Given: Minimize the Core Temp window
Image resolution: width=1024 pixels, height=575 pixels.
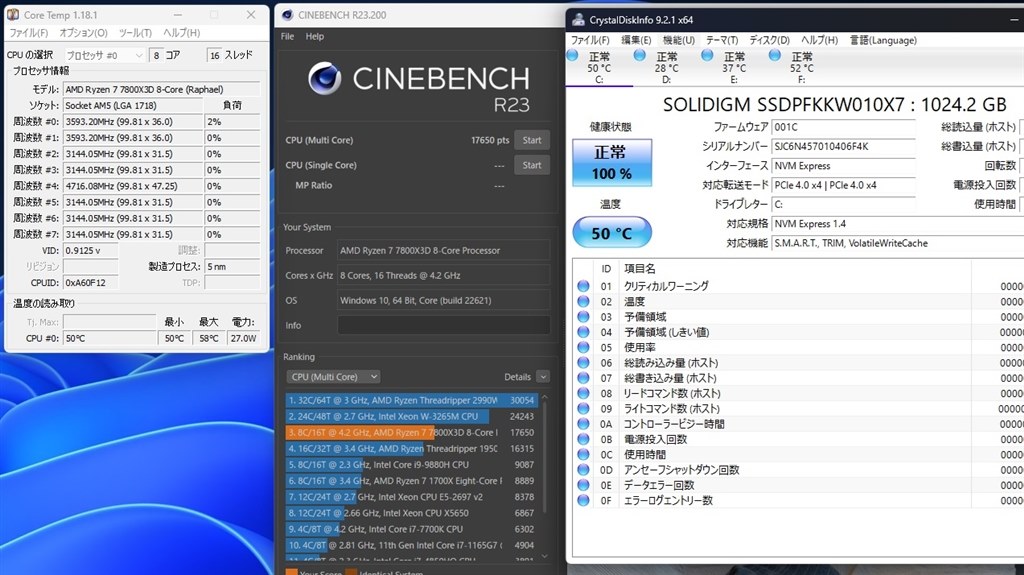Looking at the screenshot, I should [x=178, y=14].
